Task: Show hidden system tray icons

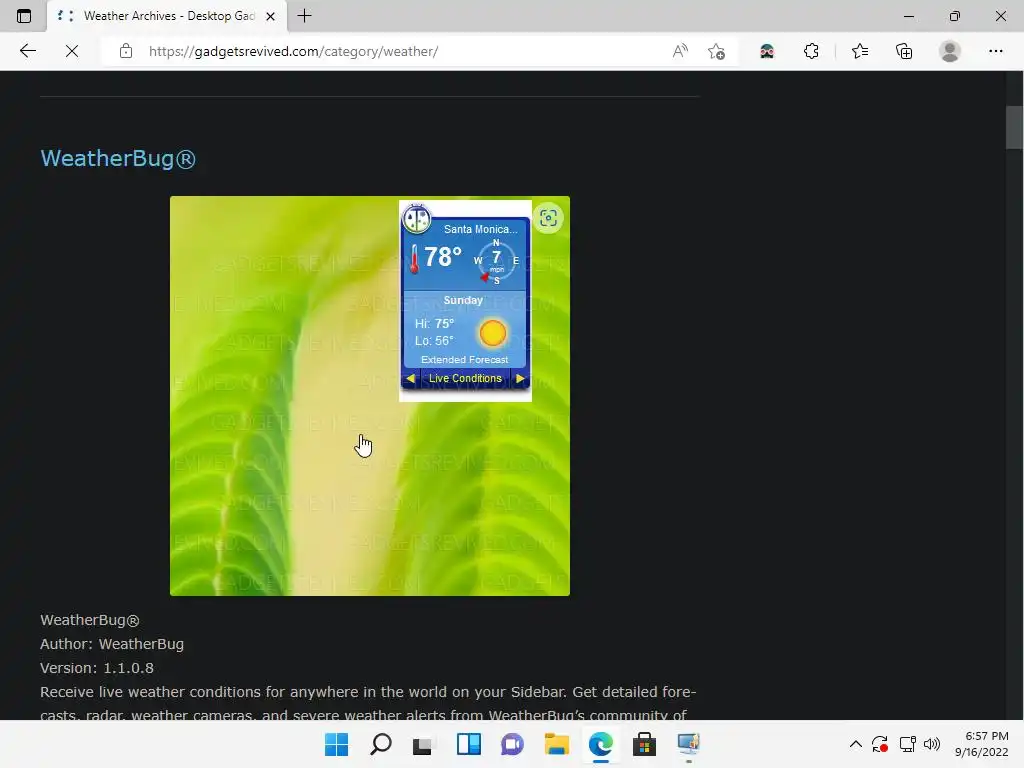Action: point(856,744)
